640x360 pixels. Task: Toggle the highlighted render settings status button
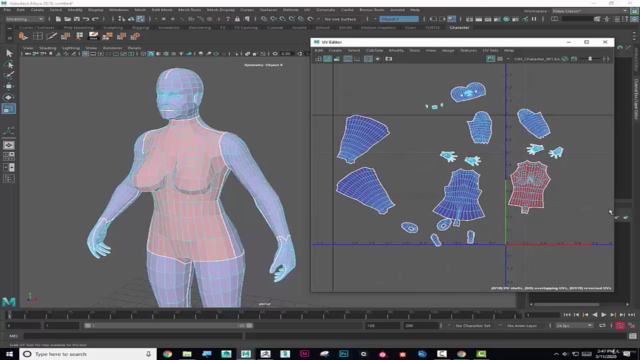click(x=451, y=19)
